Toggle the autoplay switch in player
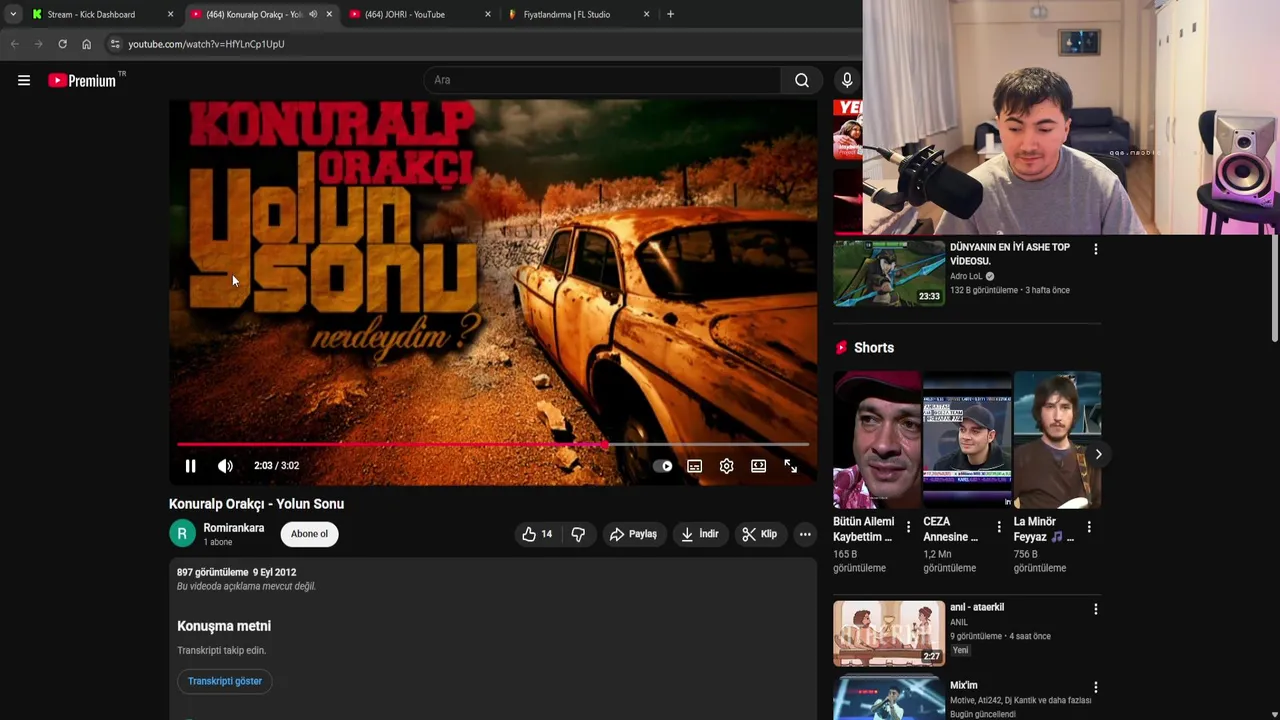Viewport: 1280px width, 720px height. tap(663, 466)
